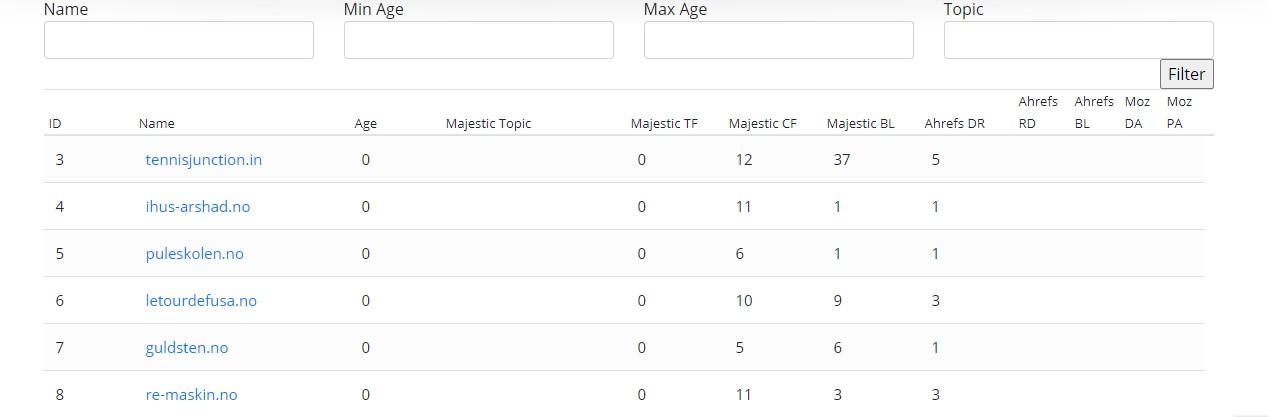
Task: Follow the puleskolen.no link
Action: [x=194, y=253]
